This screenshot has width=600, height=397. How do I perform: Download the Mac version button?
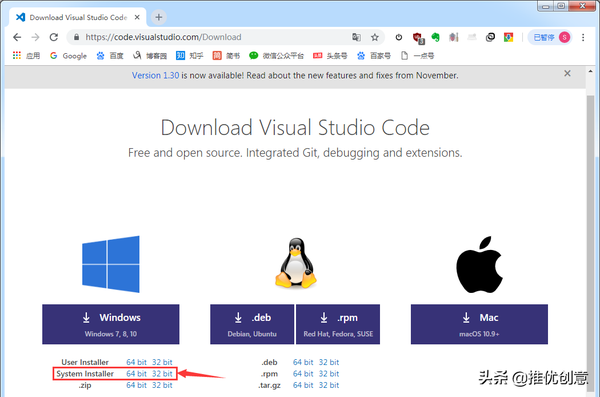pyautogui.click(x=479, y=324)
